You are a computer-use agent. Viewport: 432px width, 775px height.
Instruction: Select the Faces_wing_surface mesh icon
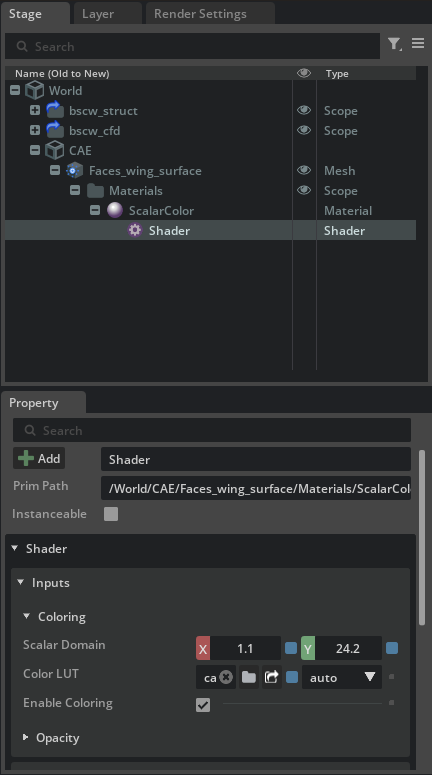(x=74, y=171)
